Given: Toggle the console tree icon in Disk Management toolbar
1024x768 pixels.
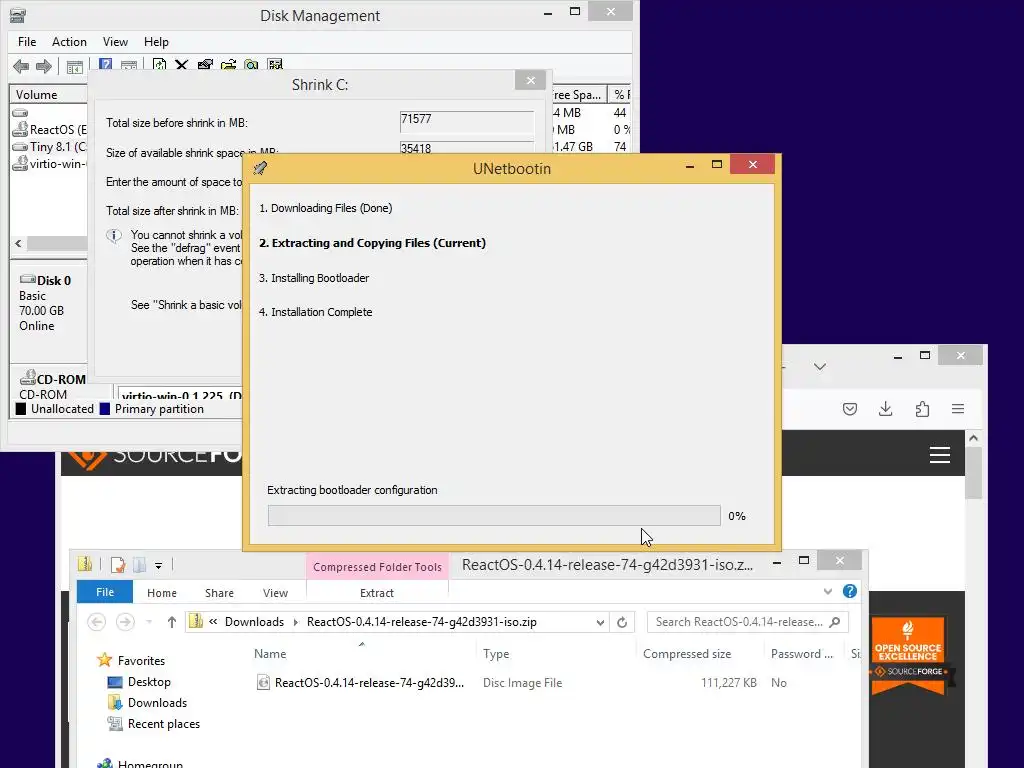Looking at the screenshot, I should pyautogui.click(x=75, y=66).
